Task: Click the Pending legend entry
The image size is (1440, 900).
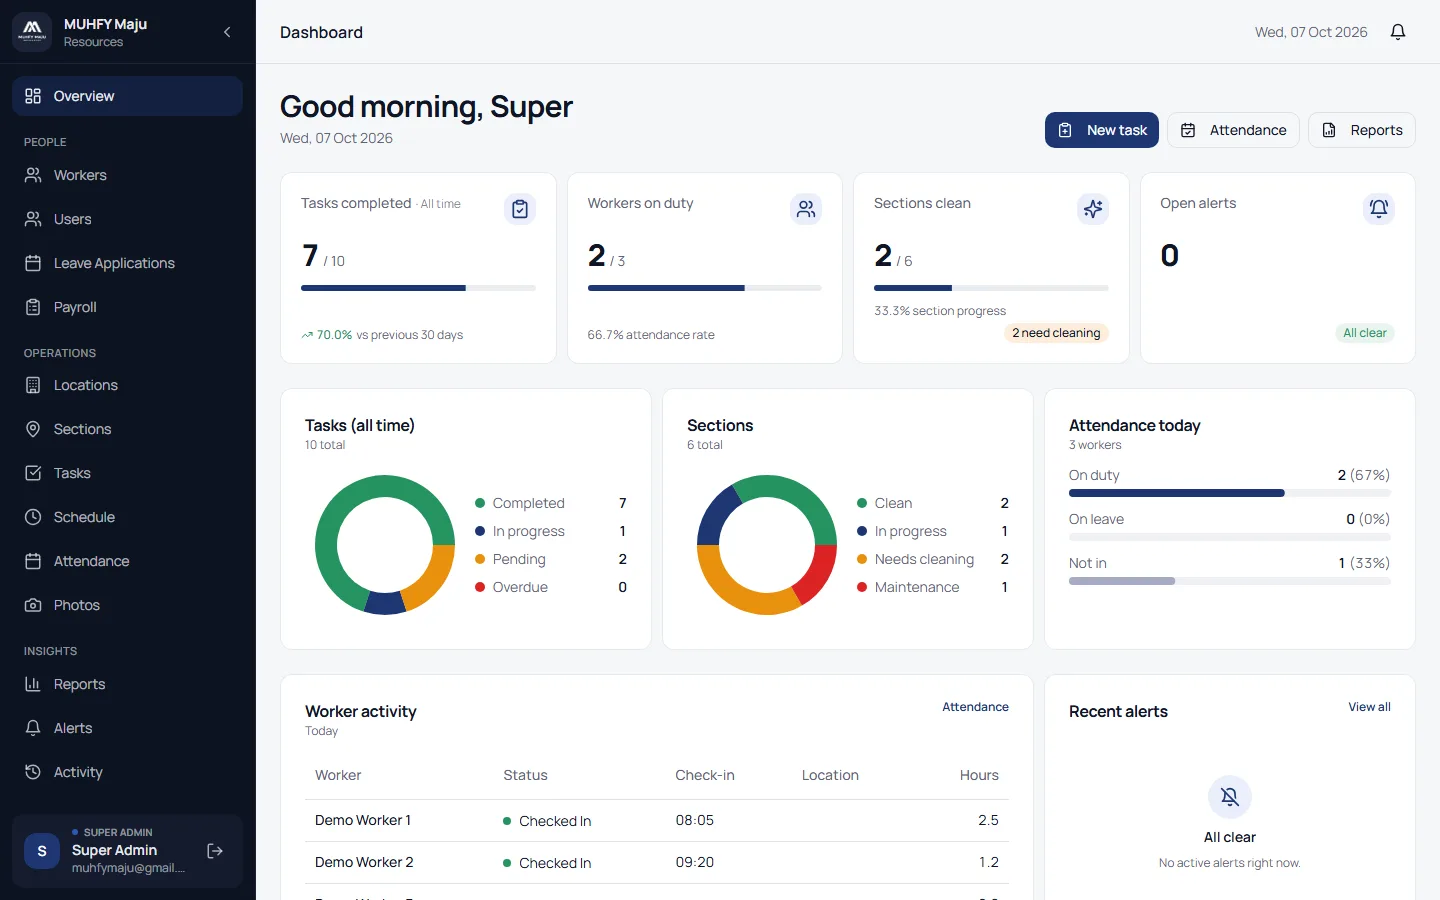Action: (551, 559)
